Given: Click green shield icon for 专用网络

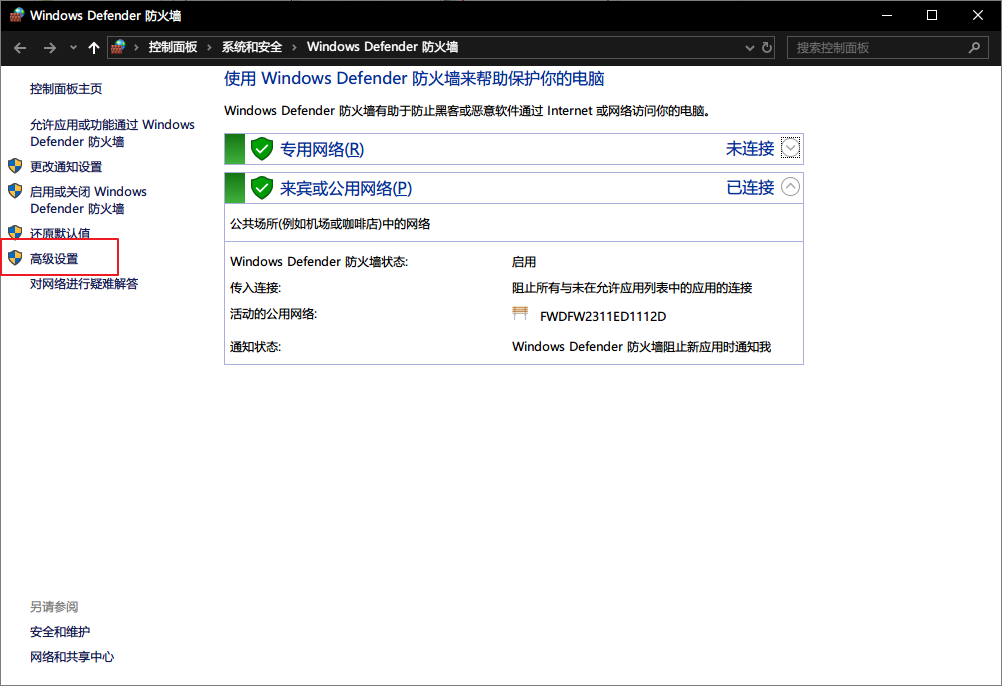Looking at the screenshot, I should pyautogui.click(x=262, y=149).
